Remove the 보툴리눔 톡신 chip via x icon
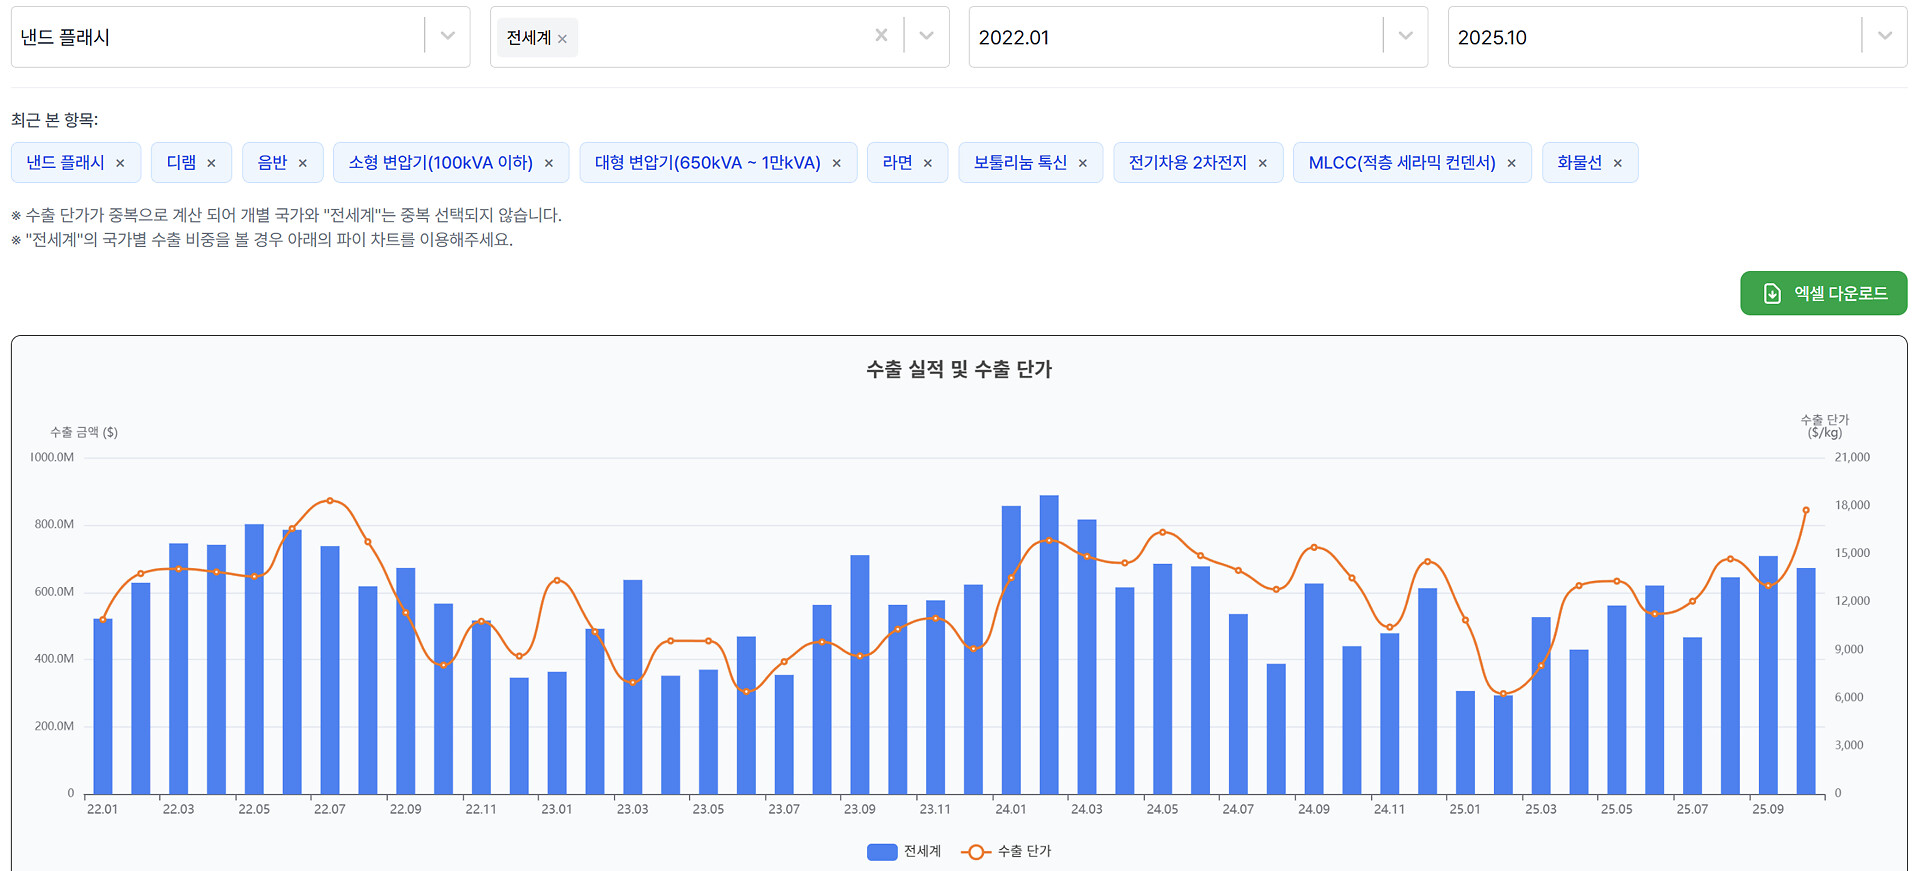The height and width of the screenshot is (871, 1920). click(1082, 163)
